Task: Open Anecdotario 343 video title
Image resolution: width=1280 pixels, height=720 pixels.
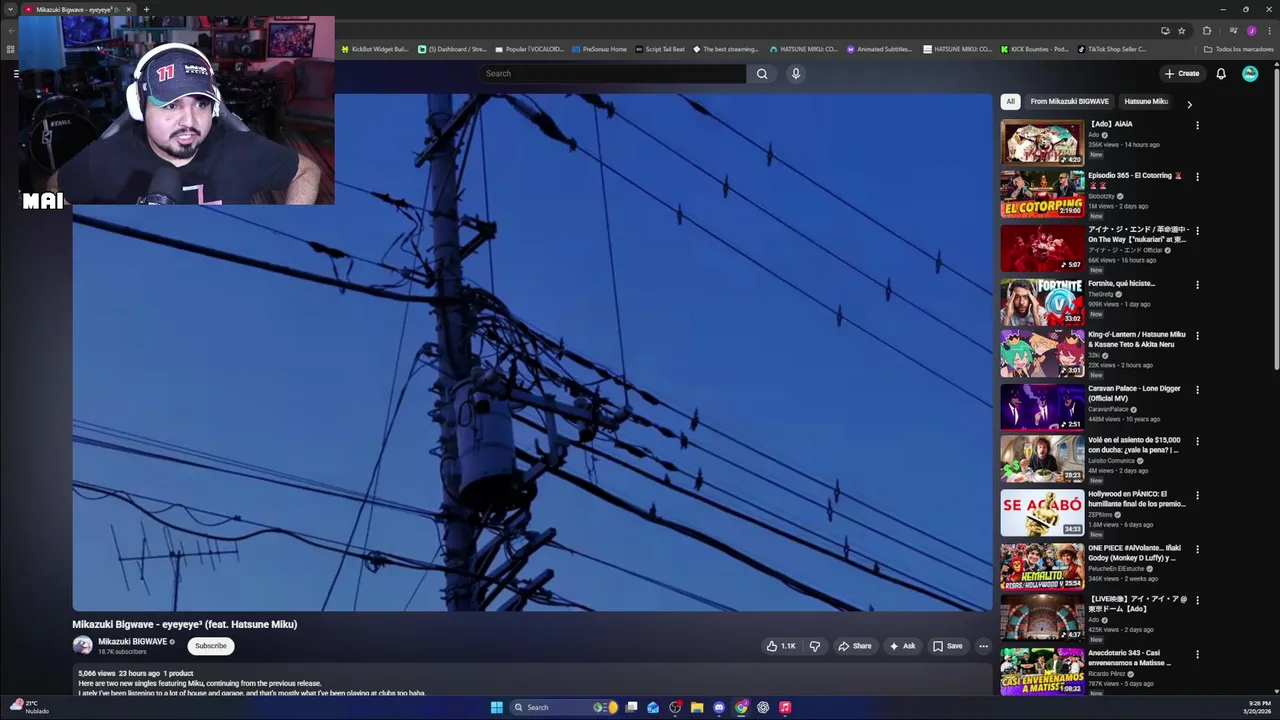Action: tap(1130, 657)
